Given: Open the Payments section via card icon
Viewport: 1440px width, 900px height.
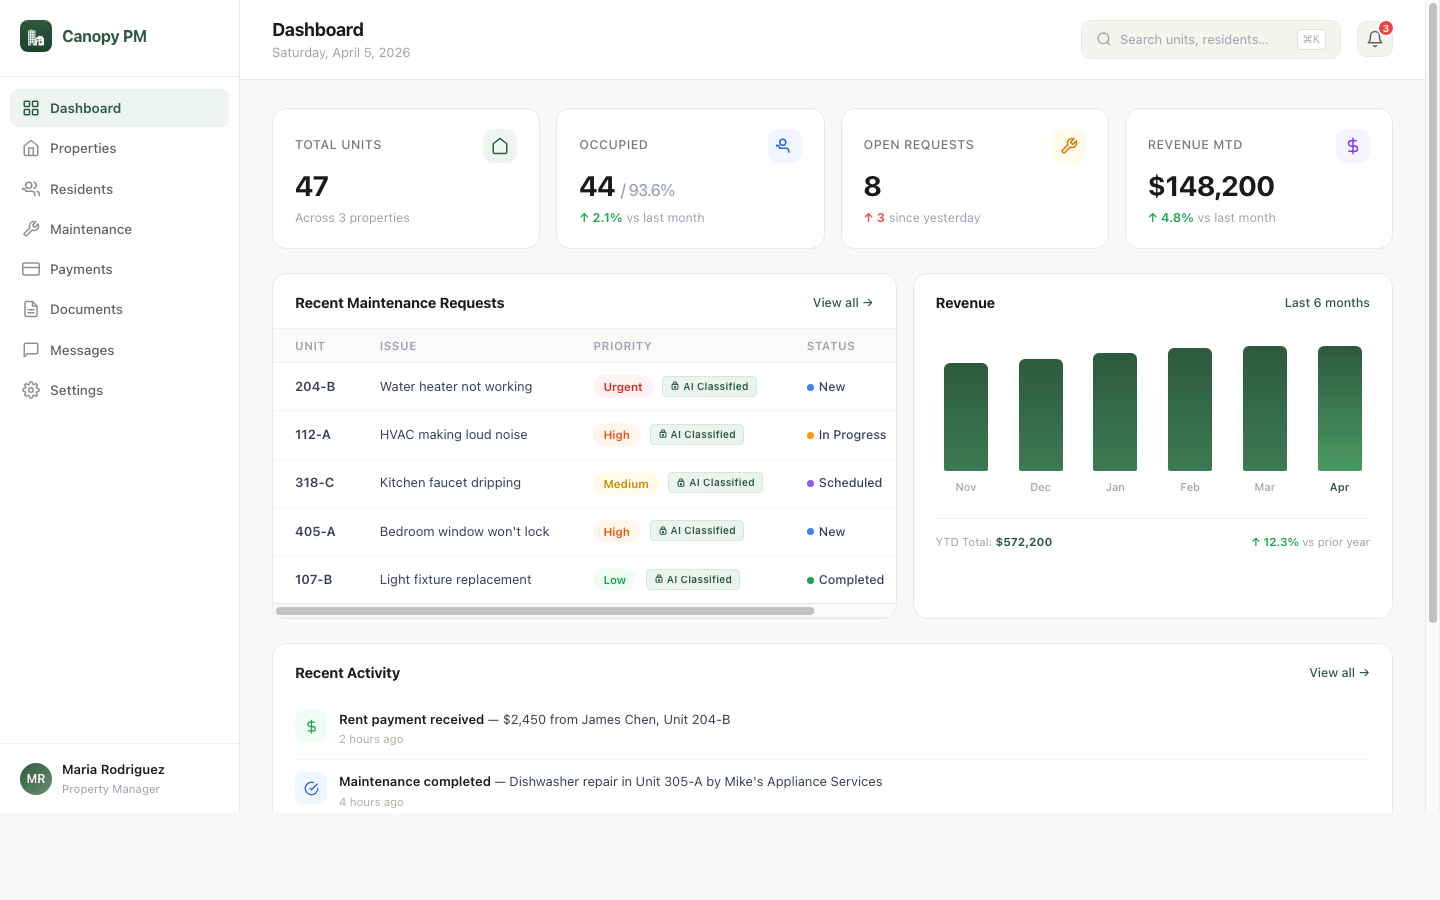Looking at the screenshot, I should (x=31, y=268).
